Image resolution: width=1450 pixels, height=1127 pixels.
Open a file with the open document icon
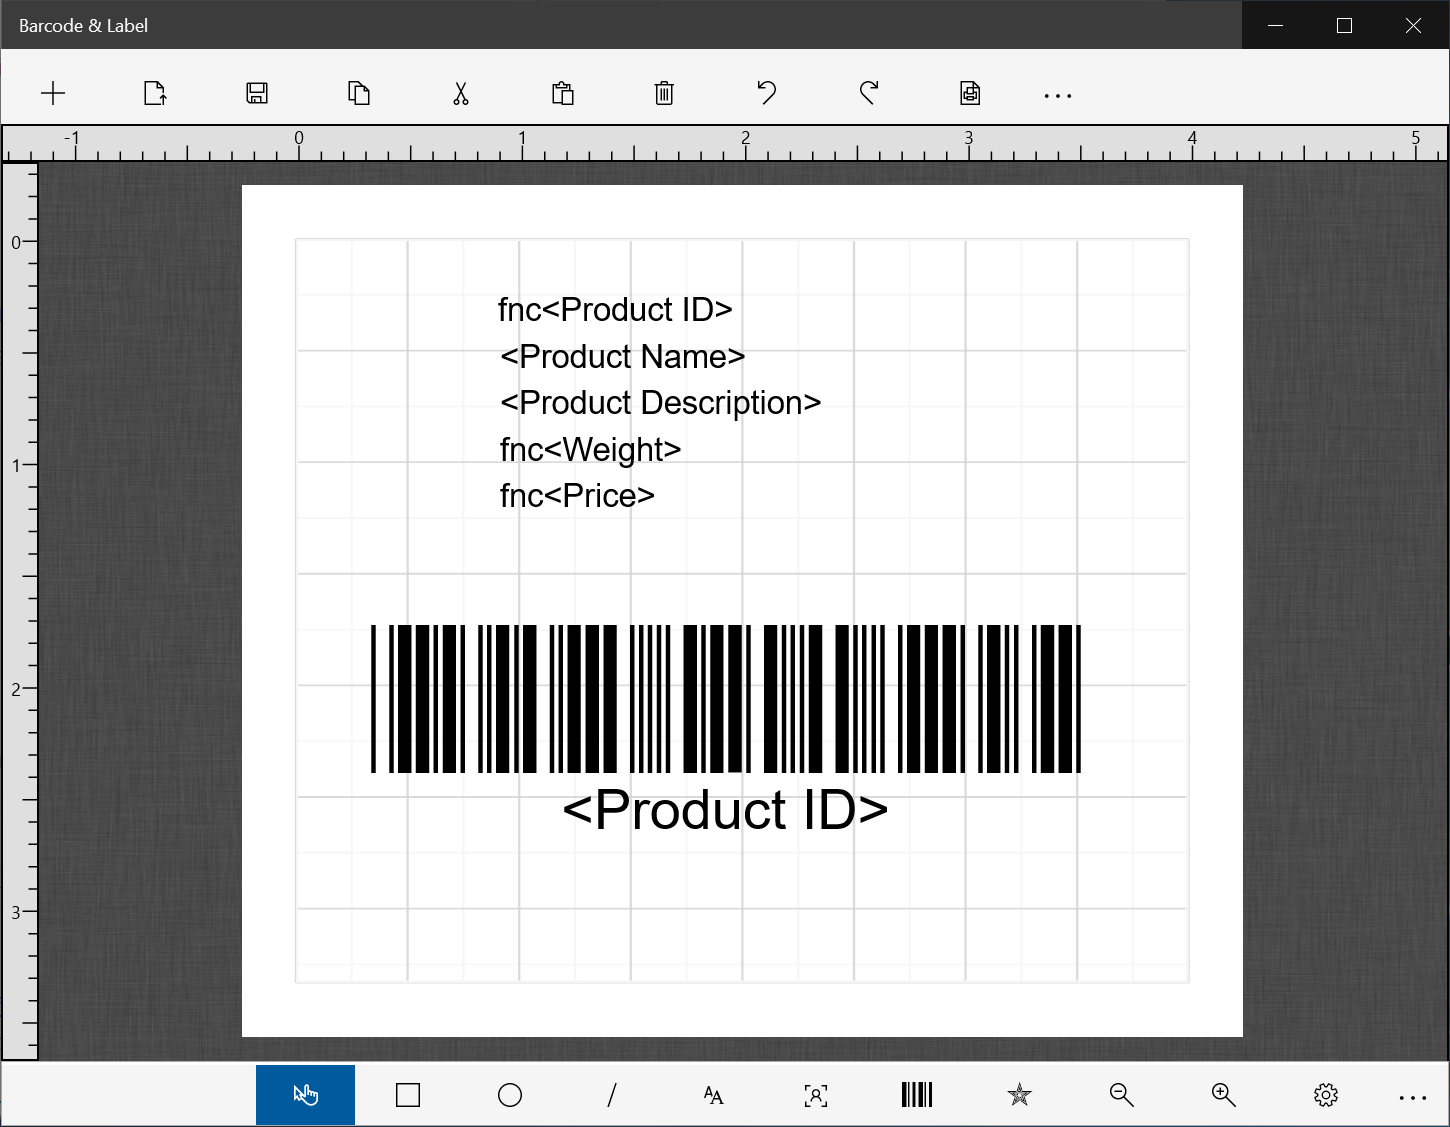pos(155,94)
